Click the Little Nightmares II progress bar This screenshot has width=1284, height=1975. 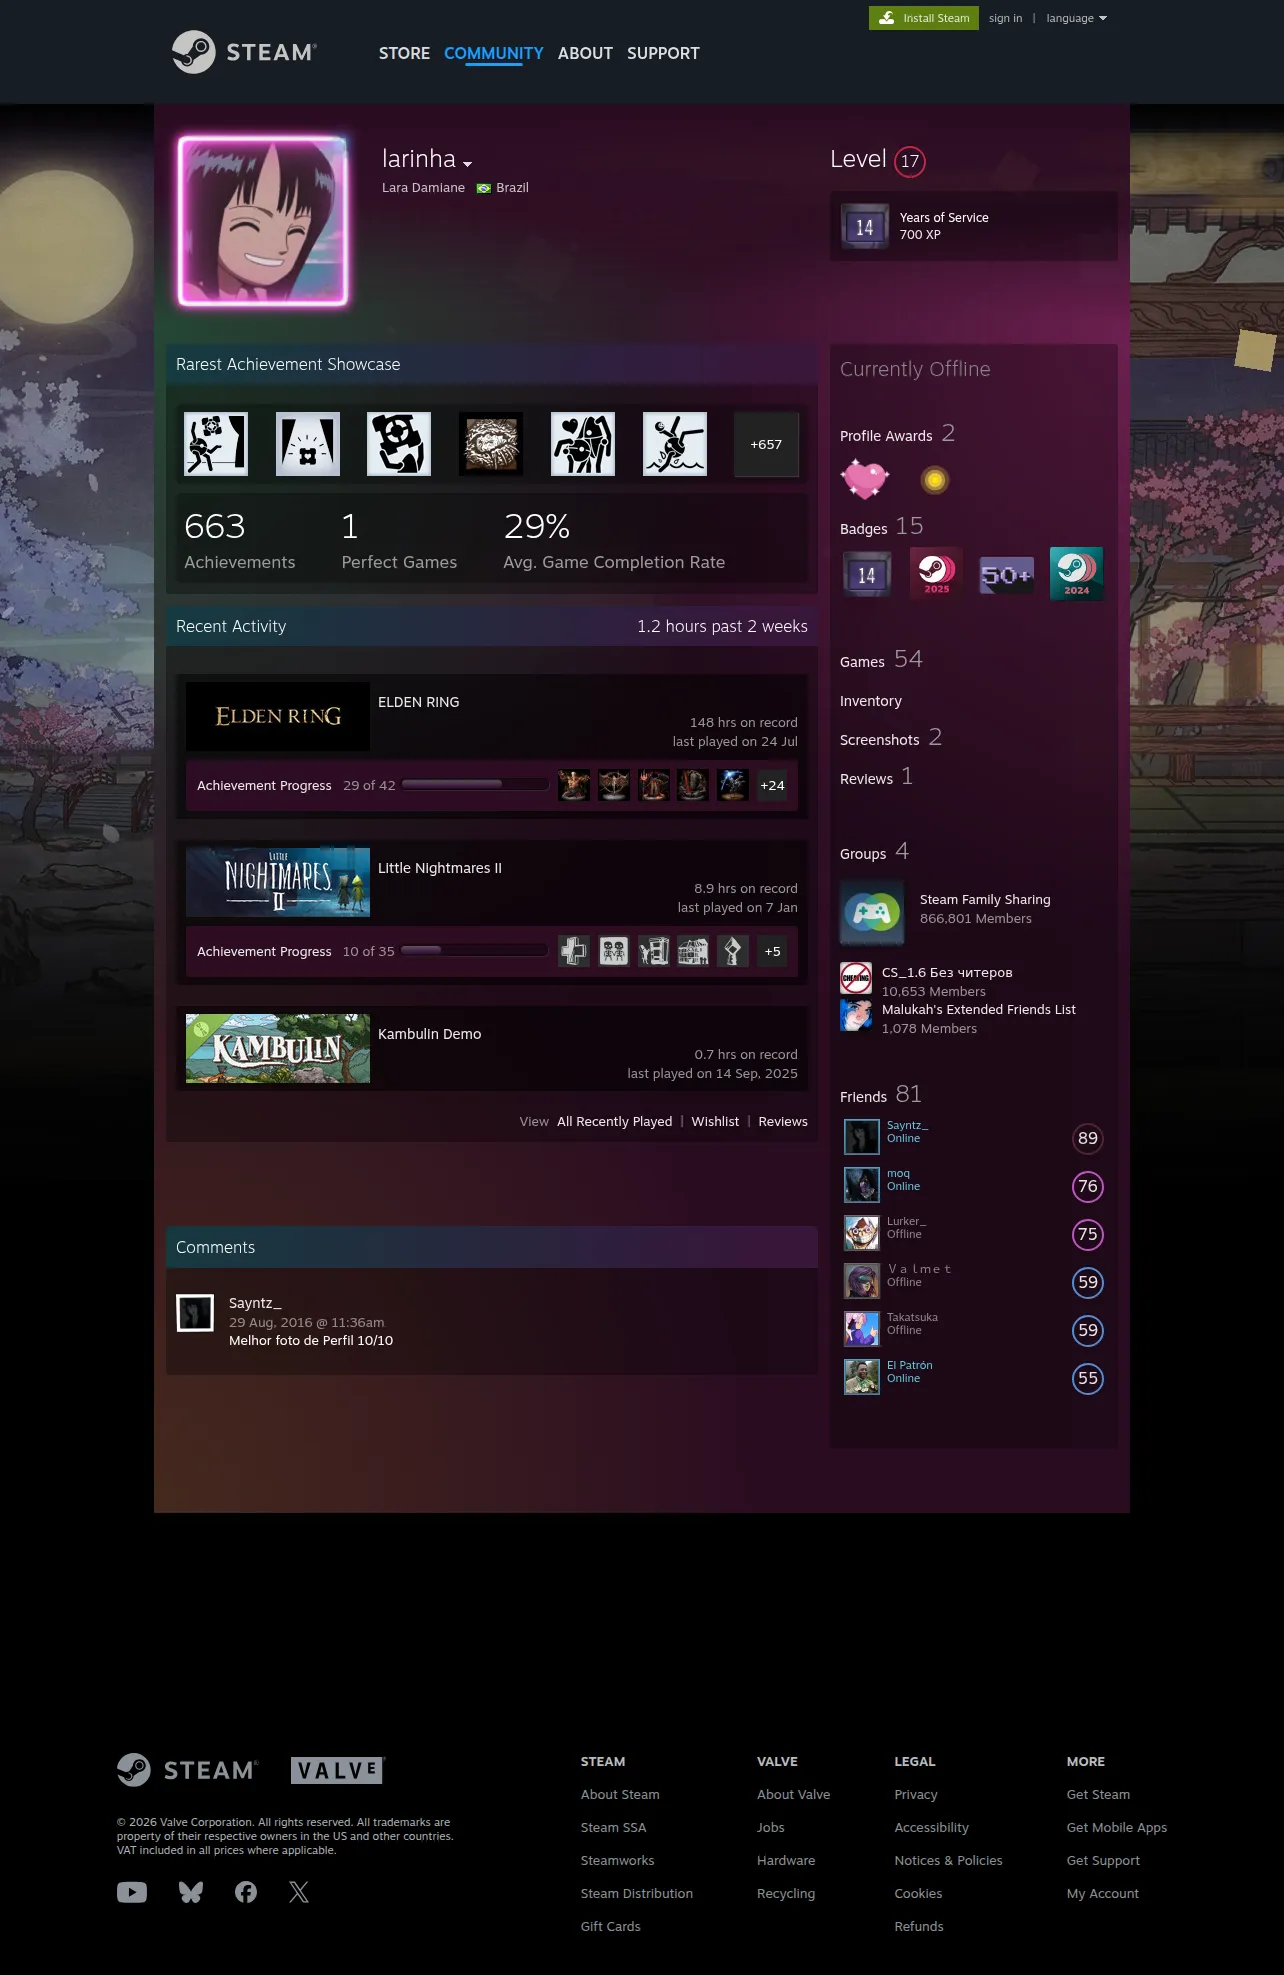pyautogui.click(x=475, y=951)
